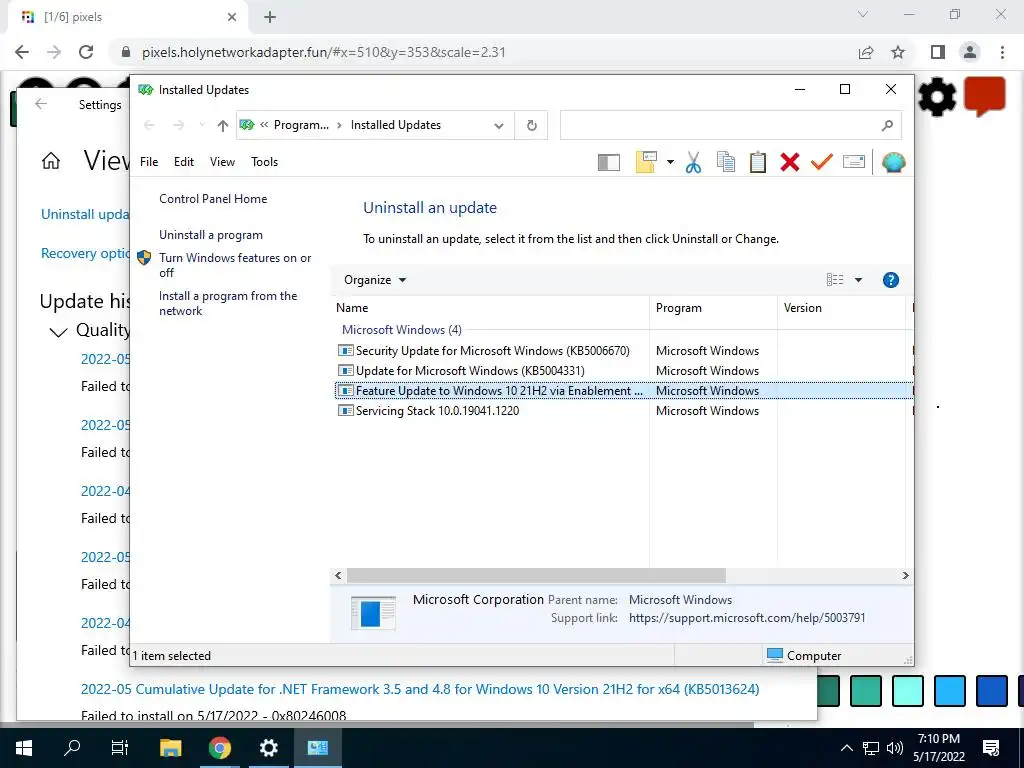Click the Settings window home icon
This screenshot has width=1024, height=768.
(x=51, y=161)
